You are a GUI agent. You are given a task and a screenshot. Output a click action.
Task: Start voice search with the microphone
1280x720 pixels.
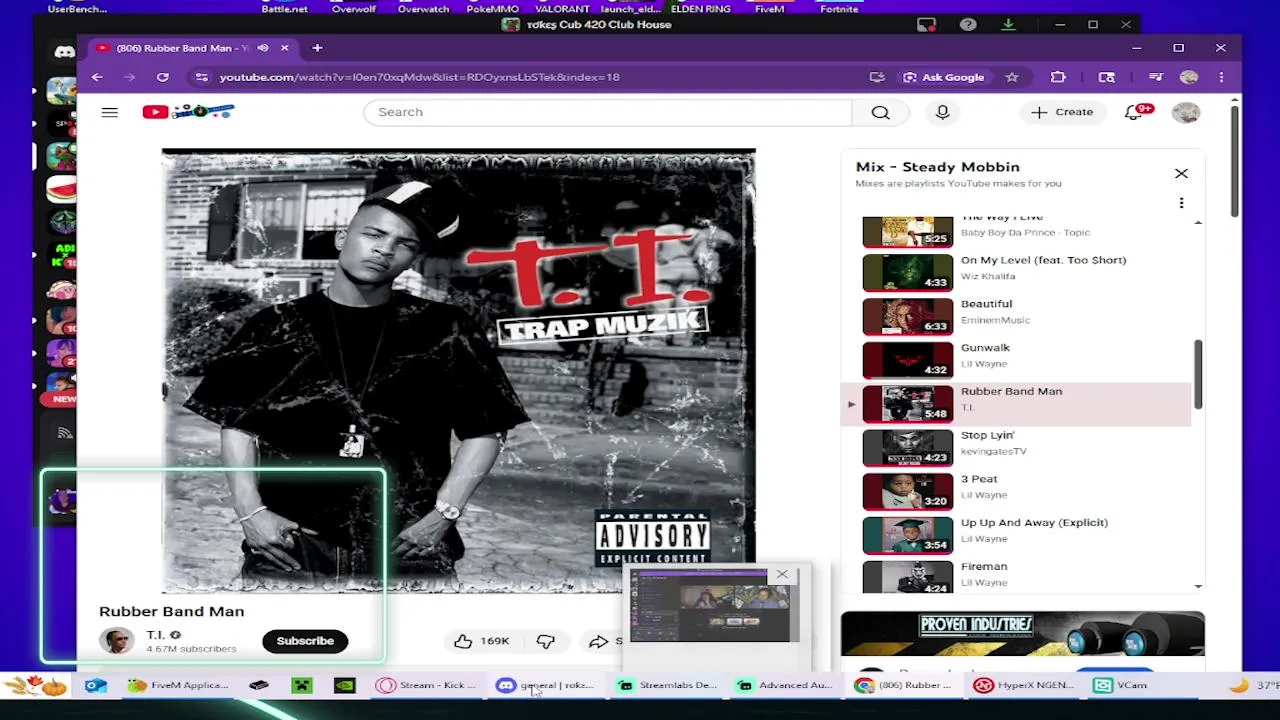(x=942, y=112)
